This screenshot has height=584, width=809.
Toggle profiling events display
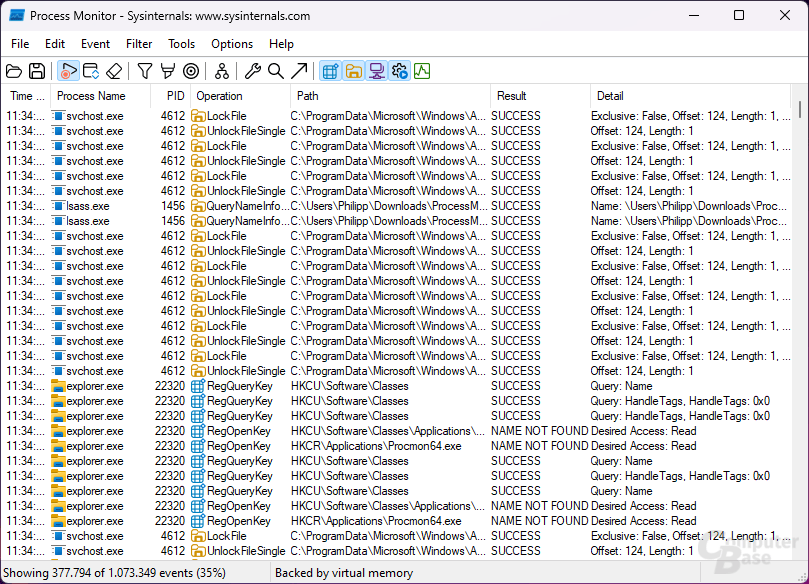pos(422,71)
